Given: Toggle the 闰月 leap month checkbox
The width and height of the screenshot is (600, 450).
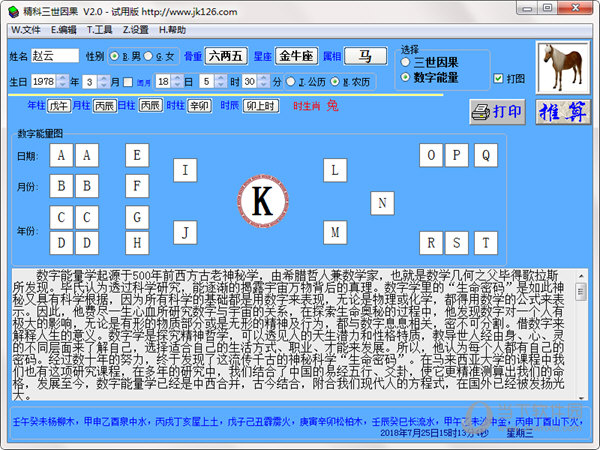Looking at the screenshot, I should 128,82.
